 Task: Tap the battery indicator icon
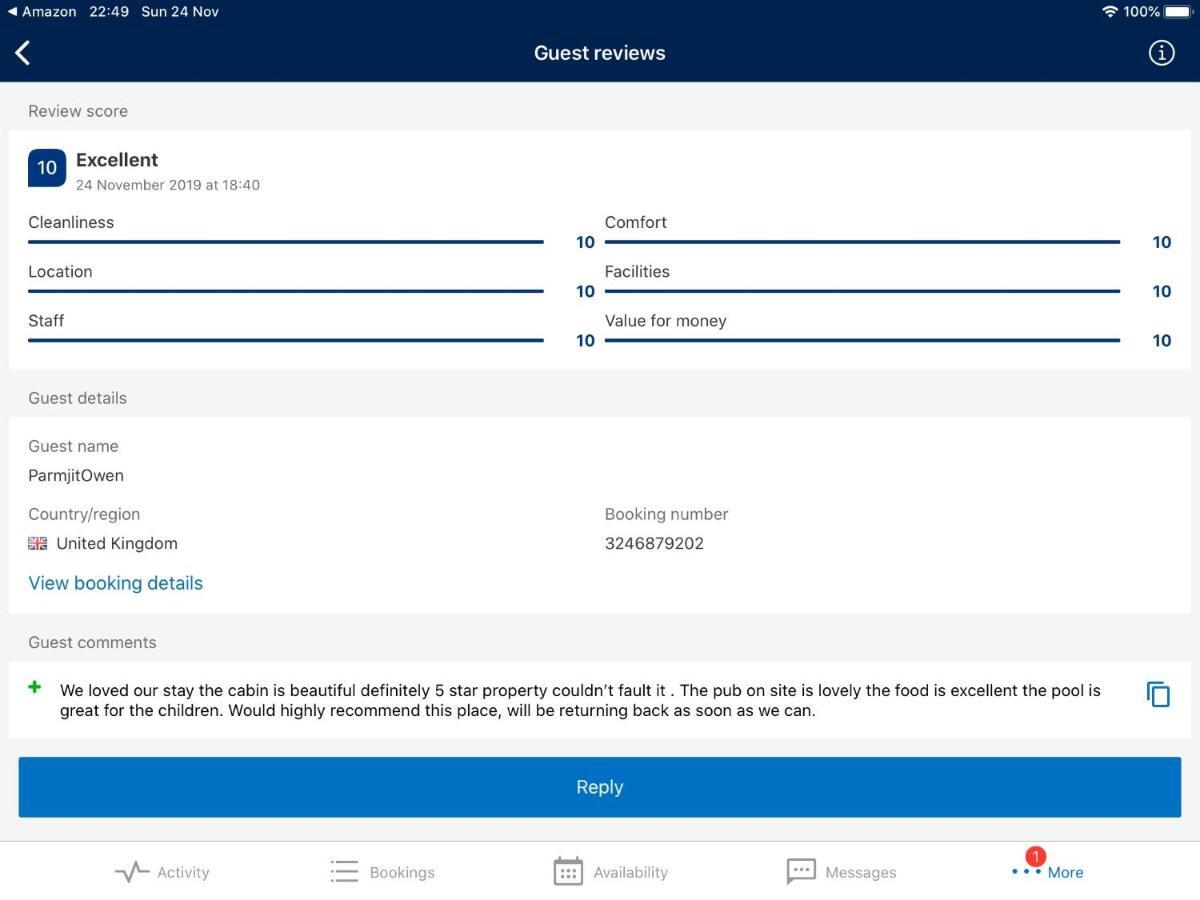tap(1178, 12)
